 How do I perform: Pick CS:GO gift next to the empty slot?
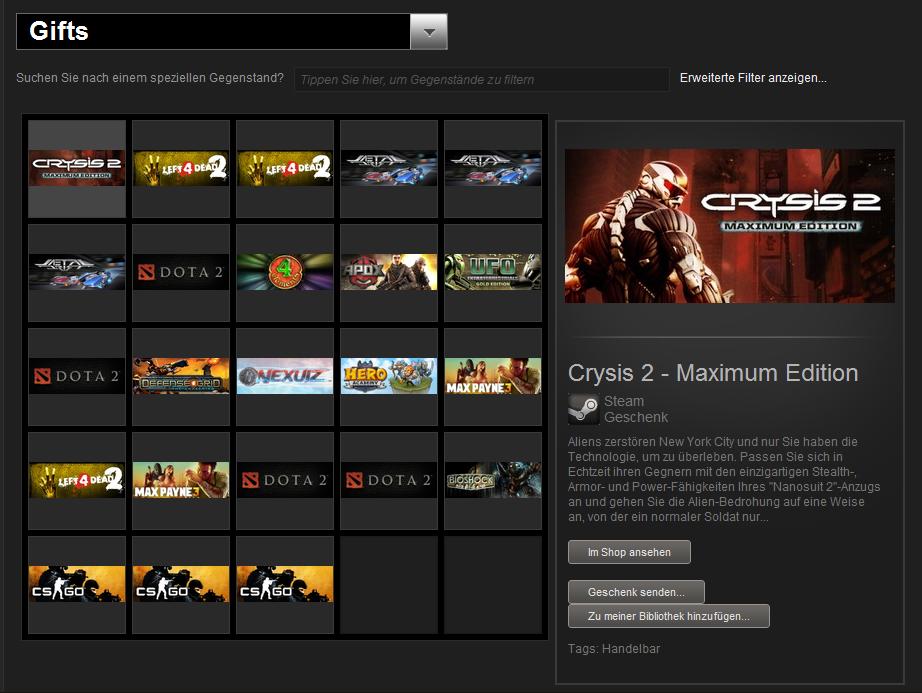pyautogui.click(x=285, y=585)
